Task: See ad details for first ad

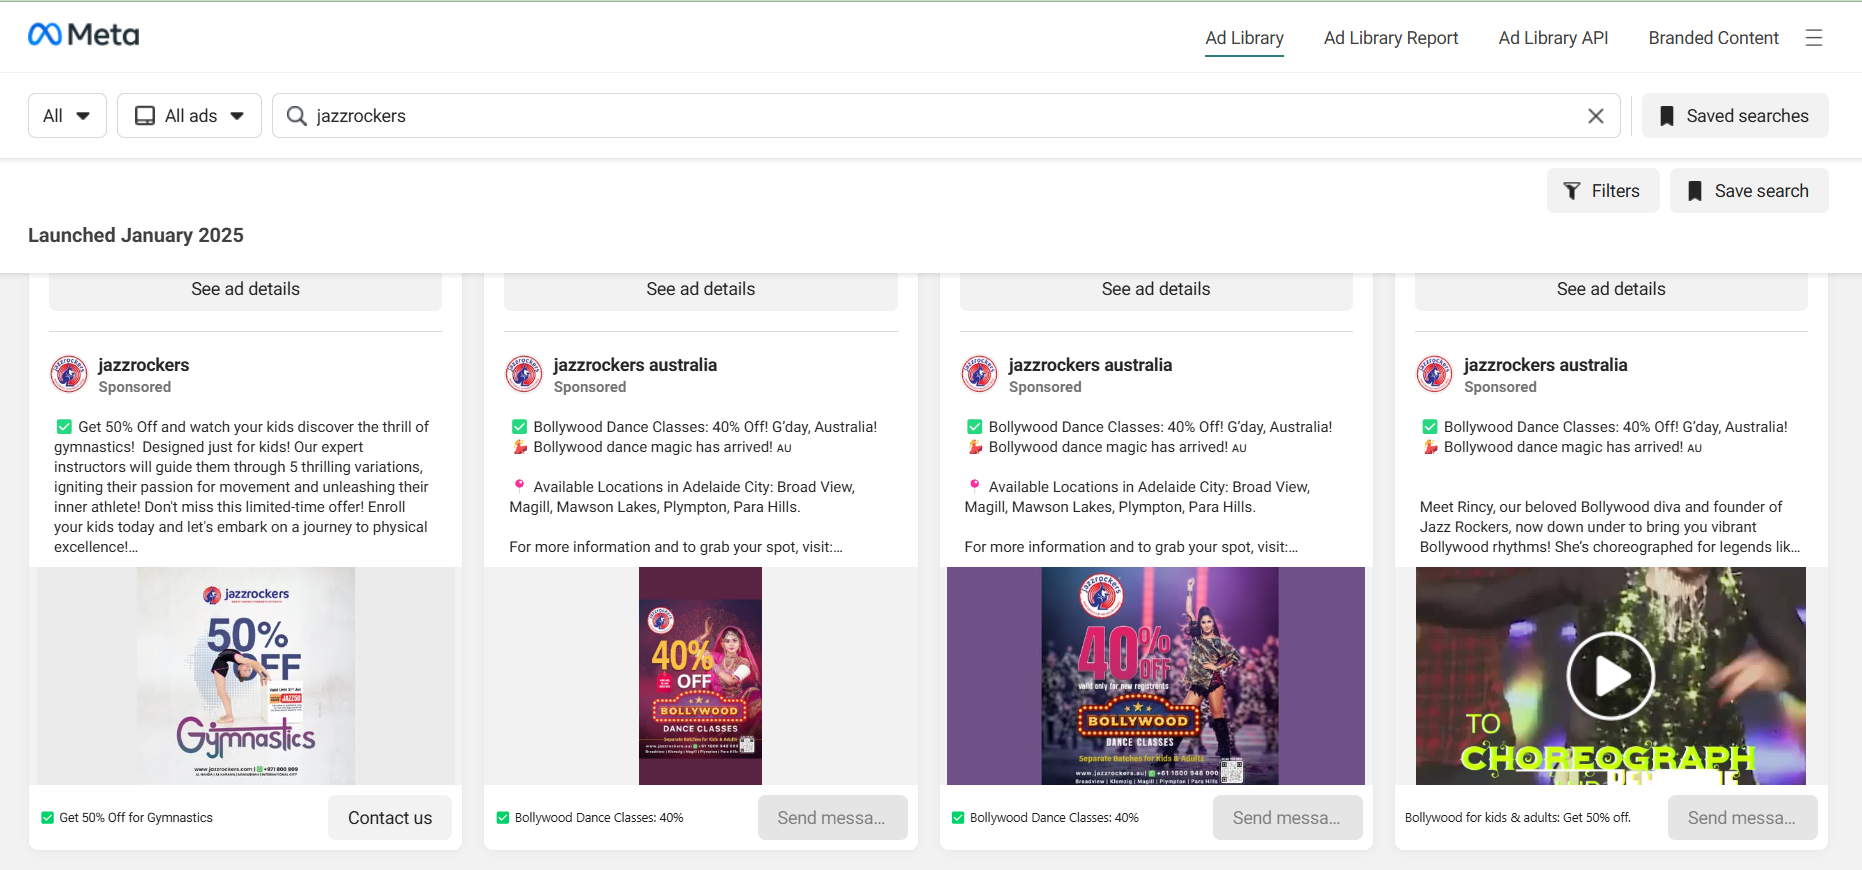Action: click(x=245, y=289)
